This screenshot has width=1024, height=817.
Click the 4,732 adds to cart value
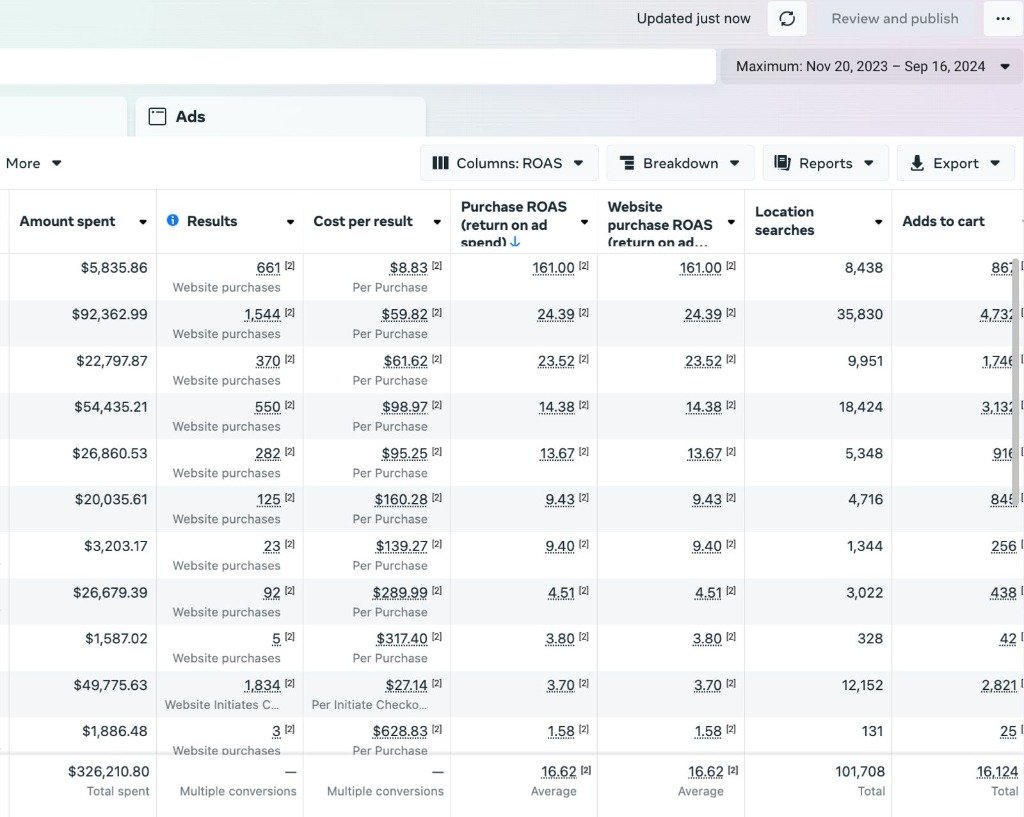998,314
